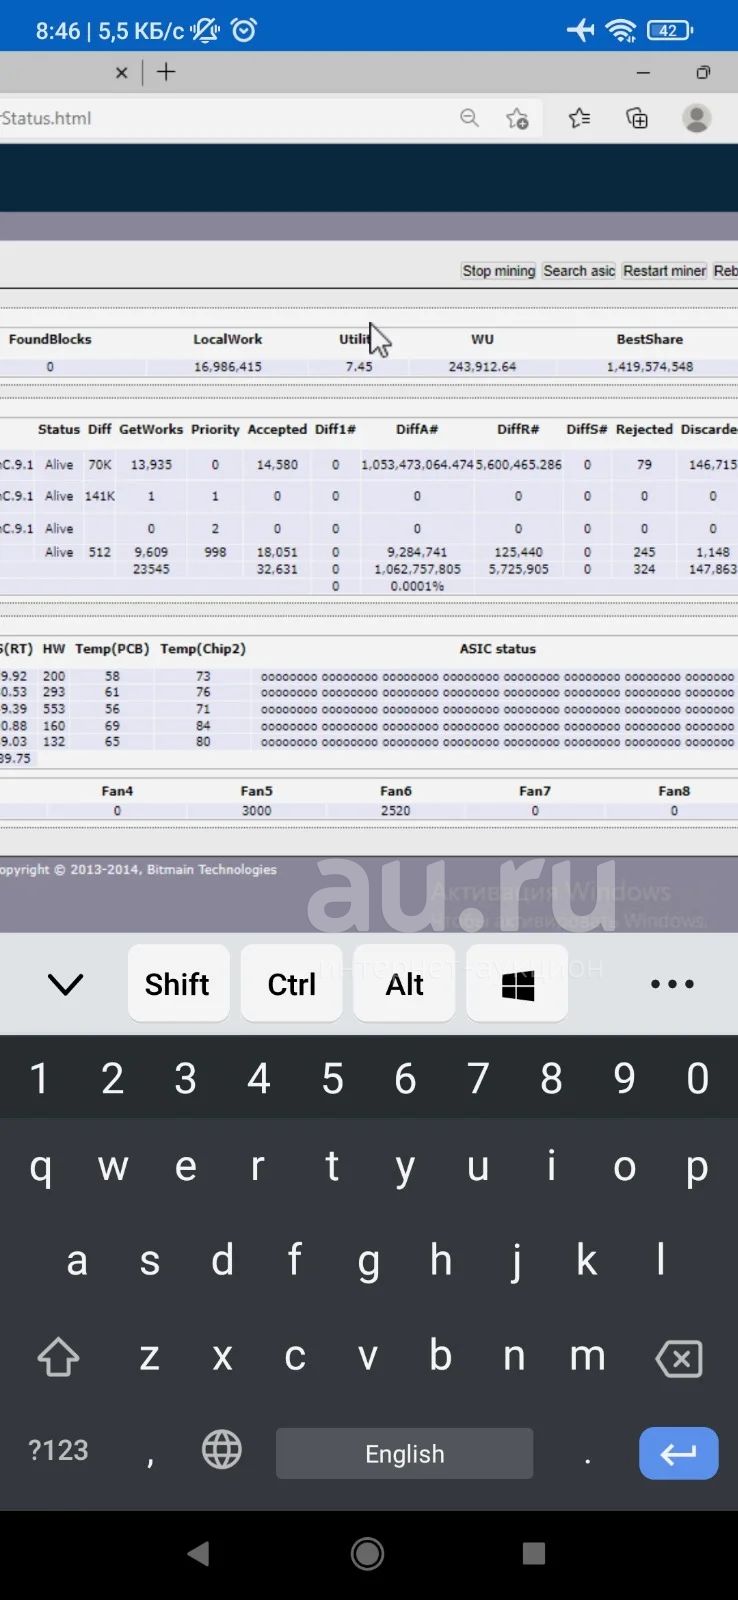
Task: Tap the Ctrl modifier key
Action: (291, 984)
